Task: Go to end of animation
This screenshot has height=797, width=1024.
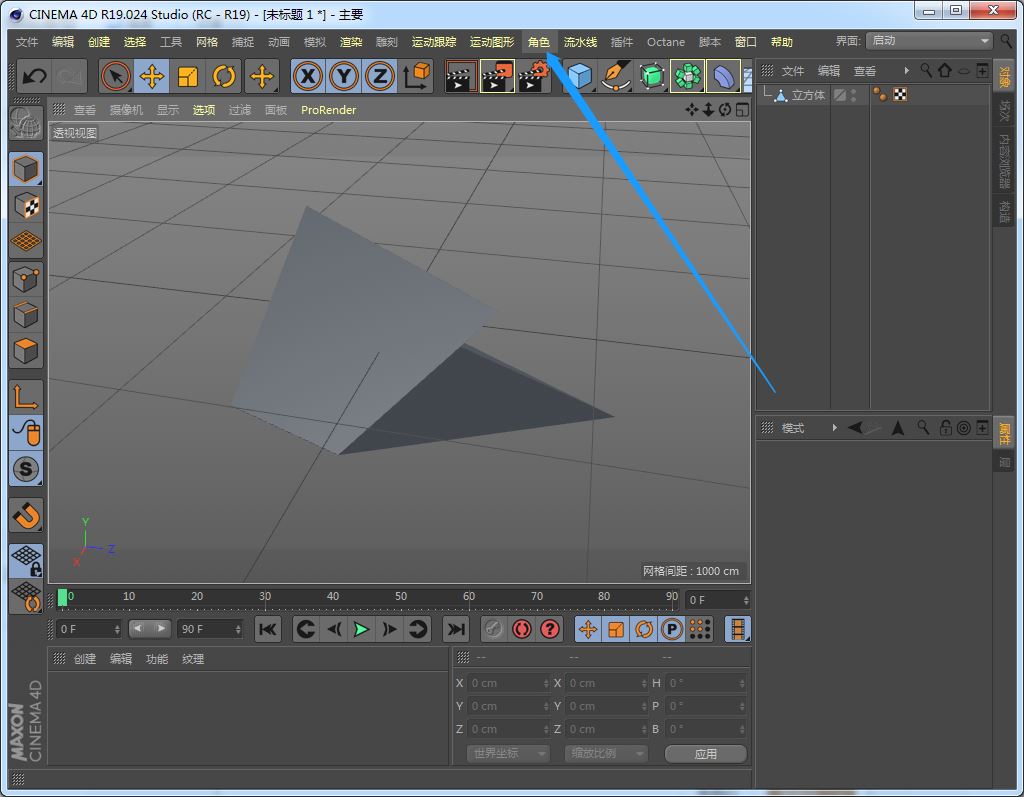Action: pos(456,629)
